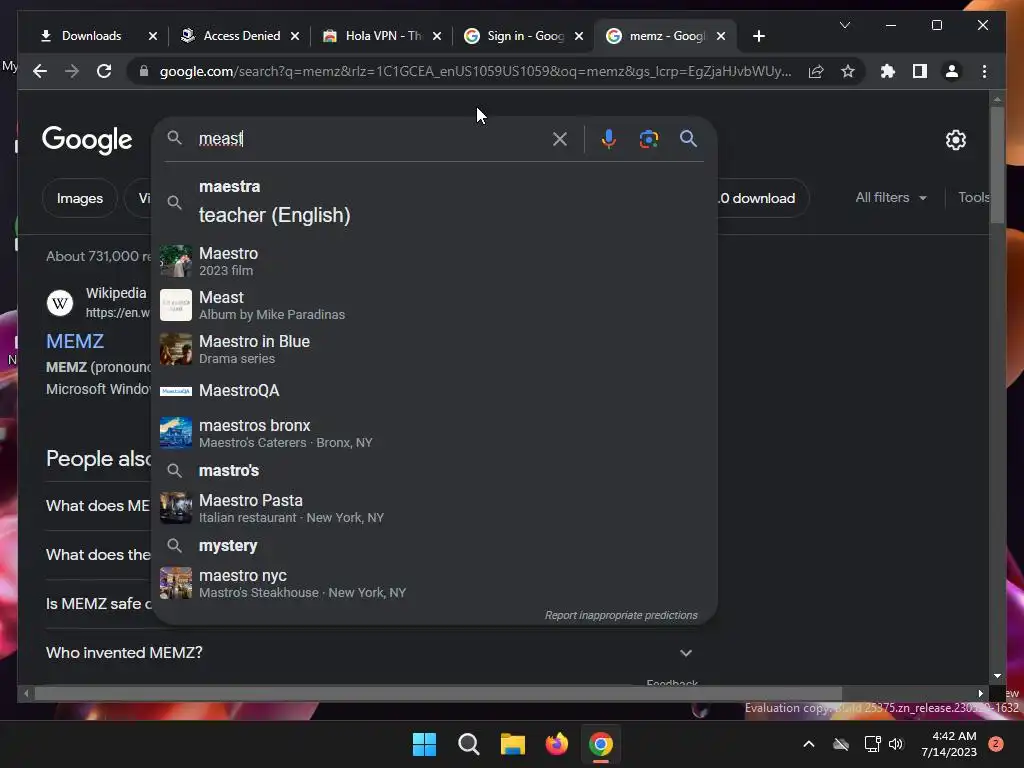Open the volume control in tray

click(896, 744)
